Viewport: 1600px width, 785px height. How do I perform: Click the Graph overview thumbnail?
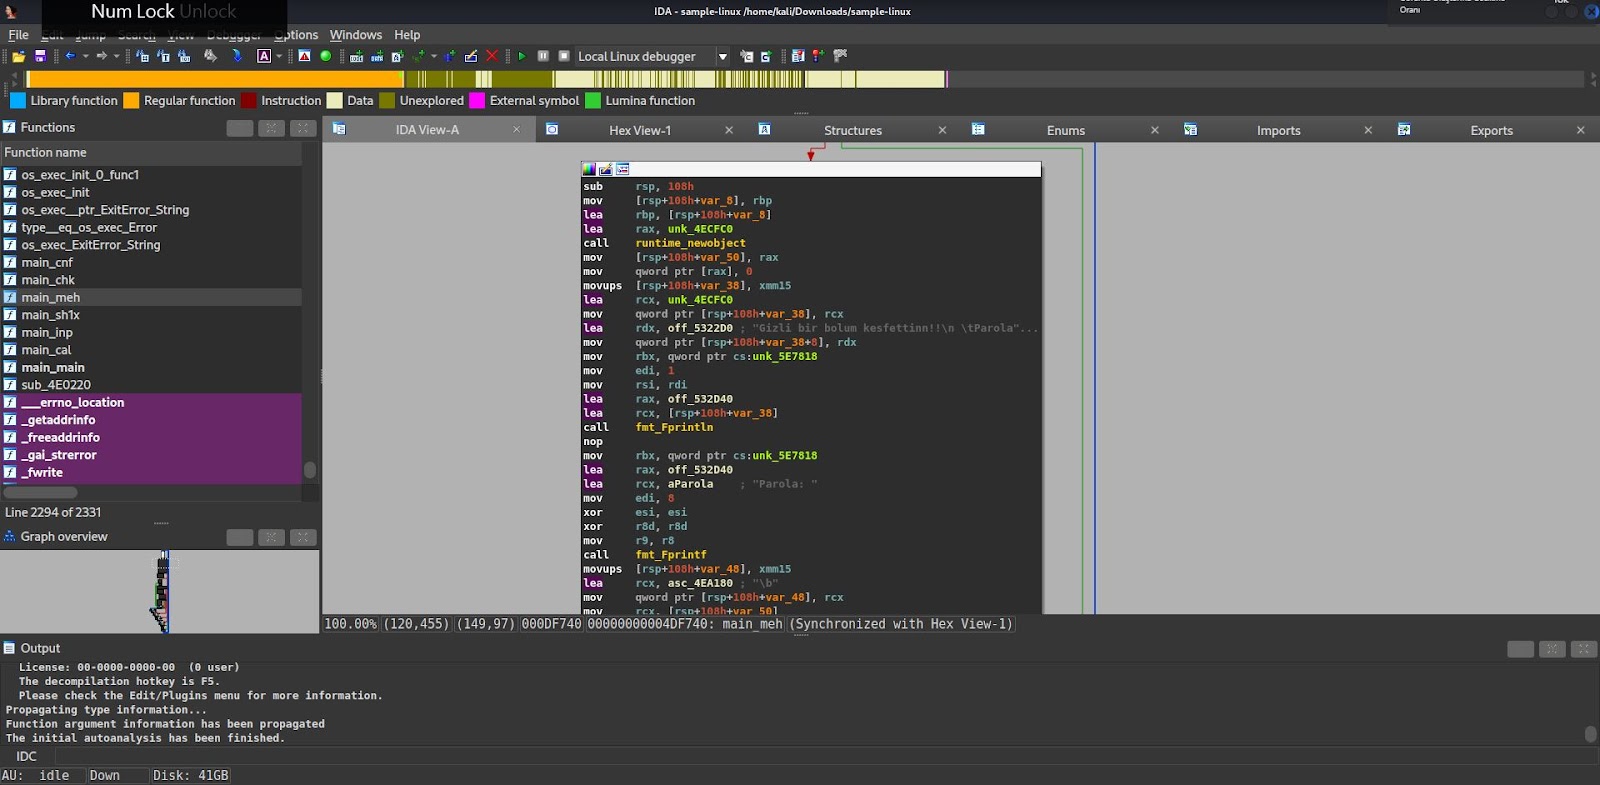coord(160,591)
